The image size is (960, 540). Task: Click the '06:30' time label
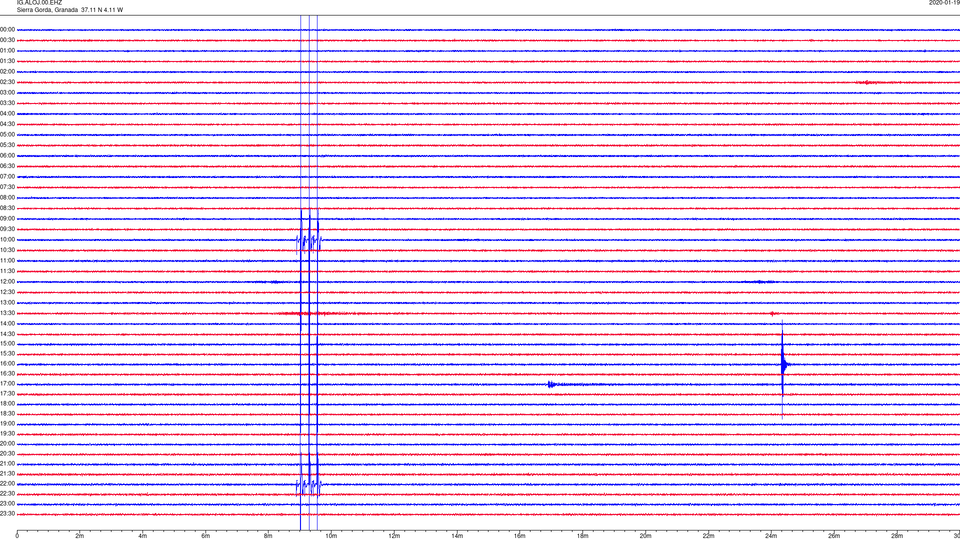pos(7,166)
